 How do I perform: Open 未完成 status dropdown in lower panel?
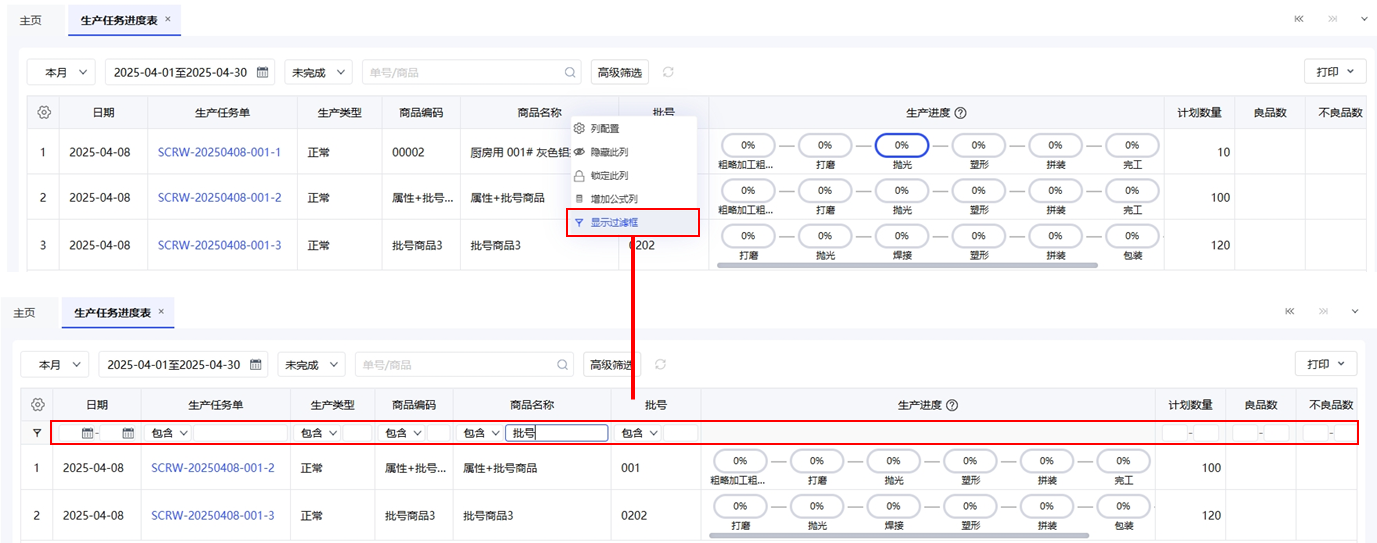coord(311,364)
